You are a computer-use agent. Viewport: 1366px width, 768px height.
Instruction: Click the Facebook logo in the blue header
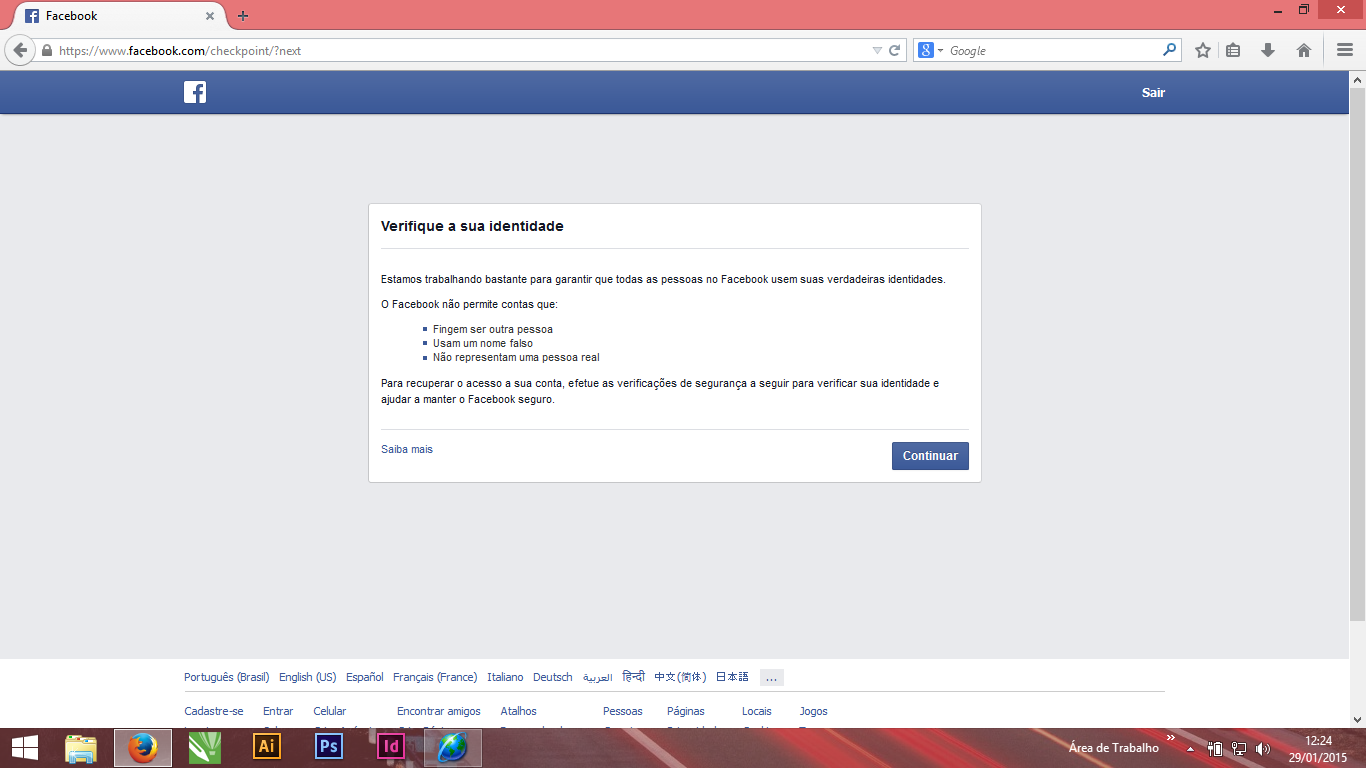tap(195, 92)
